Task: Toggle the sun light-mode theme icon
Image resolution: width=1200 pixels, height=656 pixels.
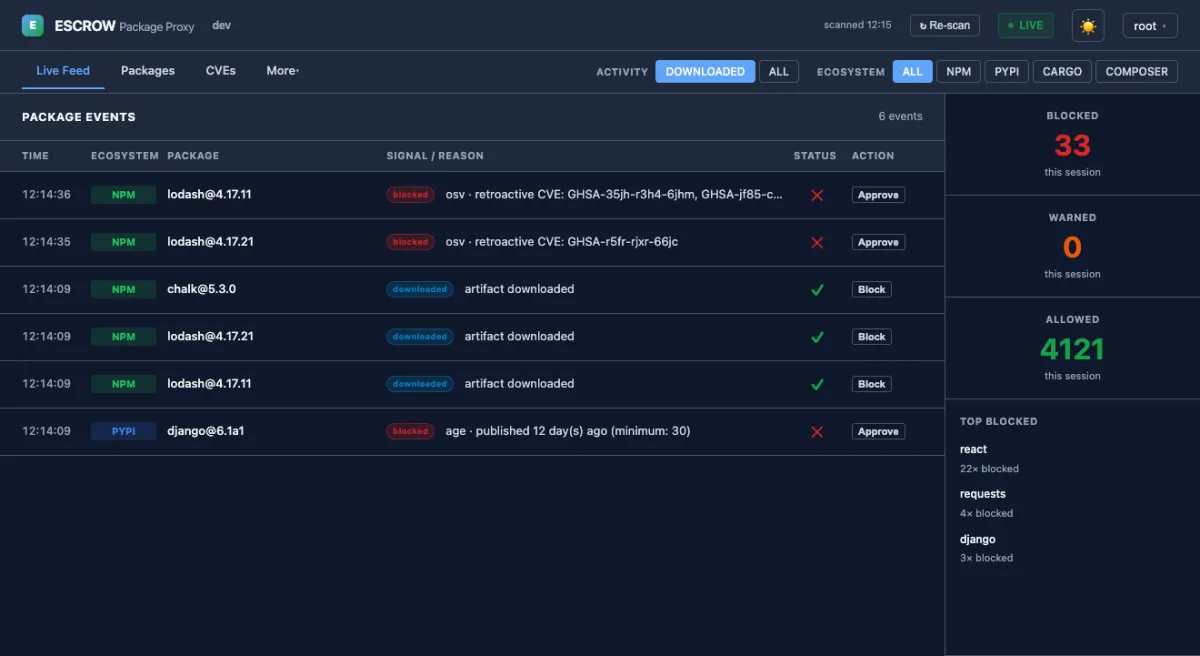Action: point(1088,26)
